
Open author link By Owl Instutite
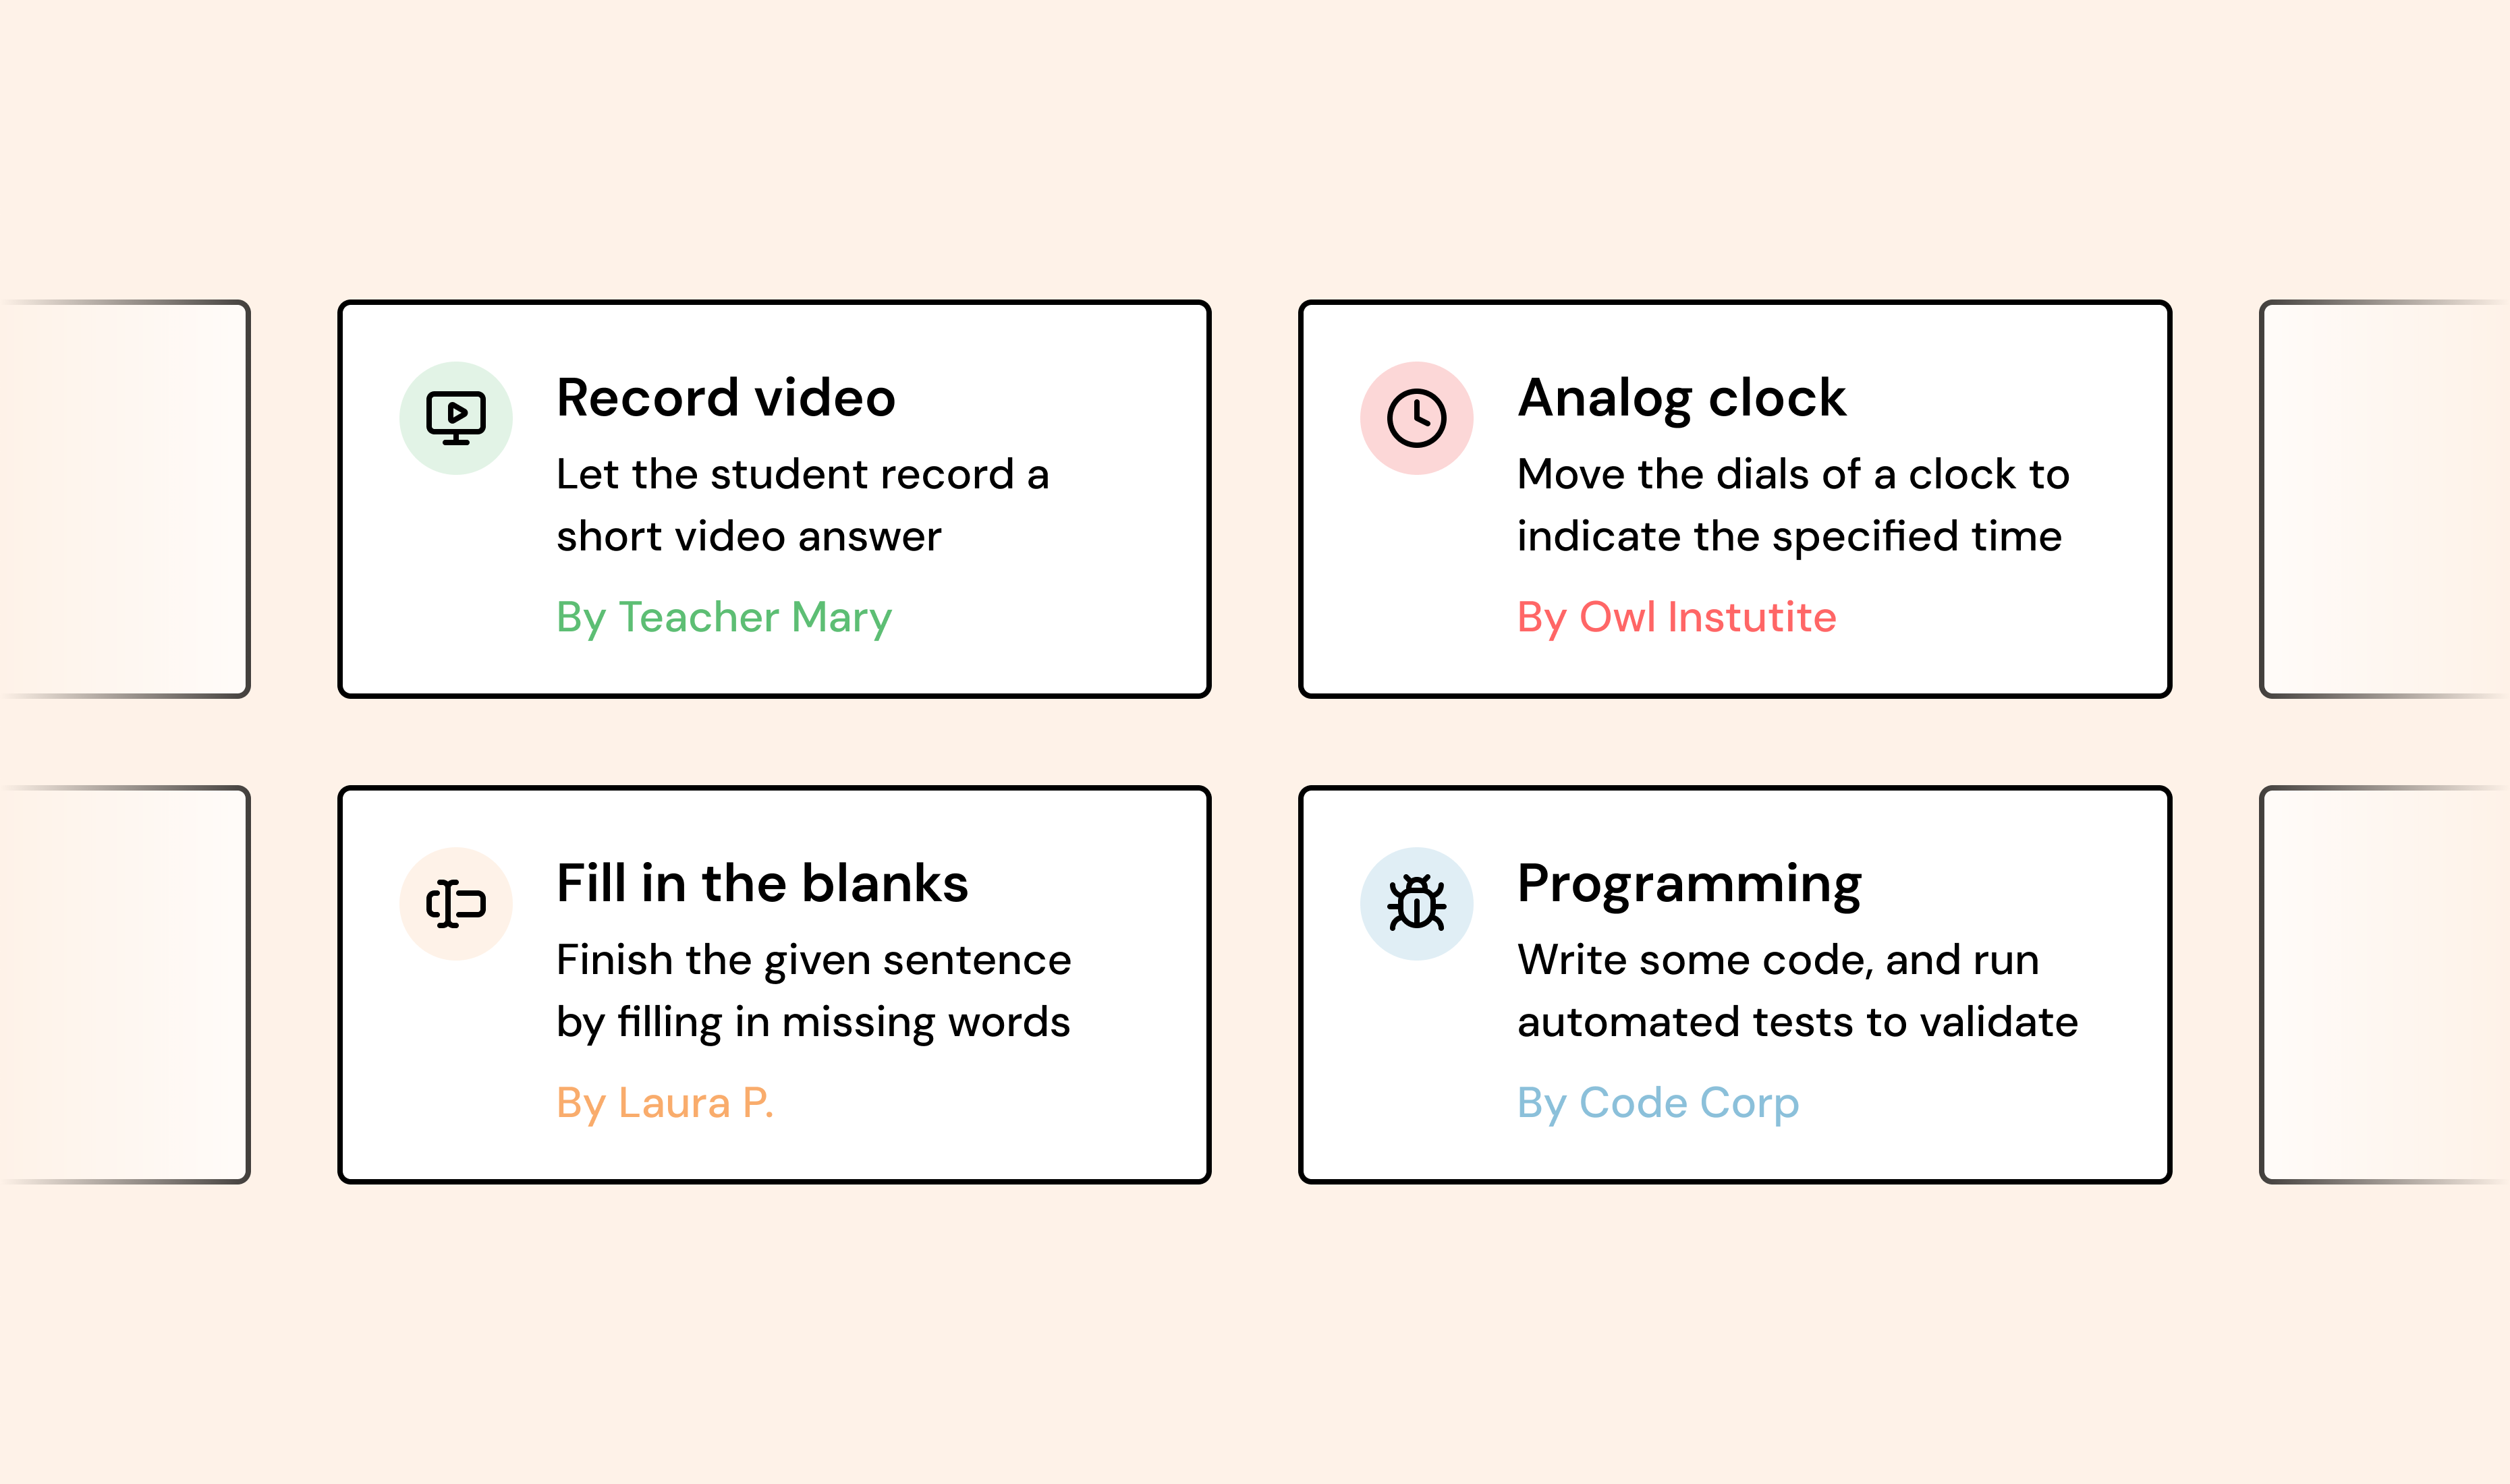coord(1677,618)
